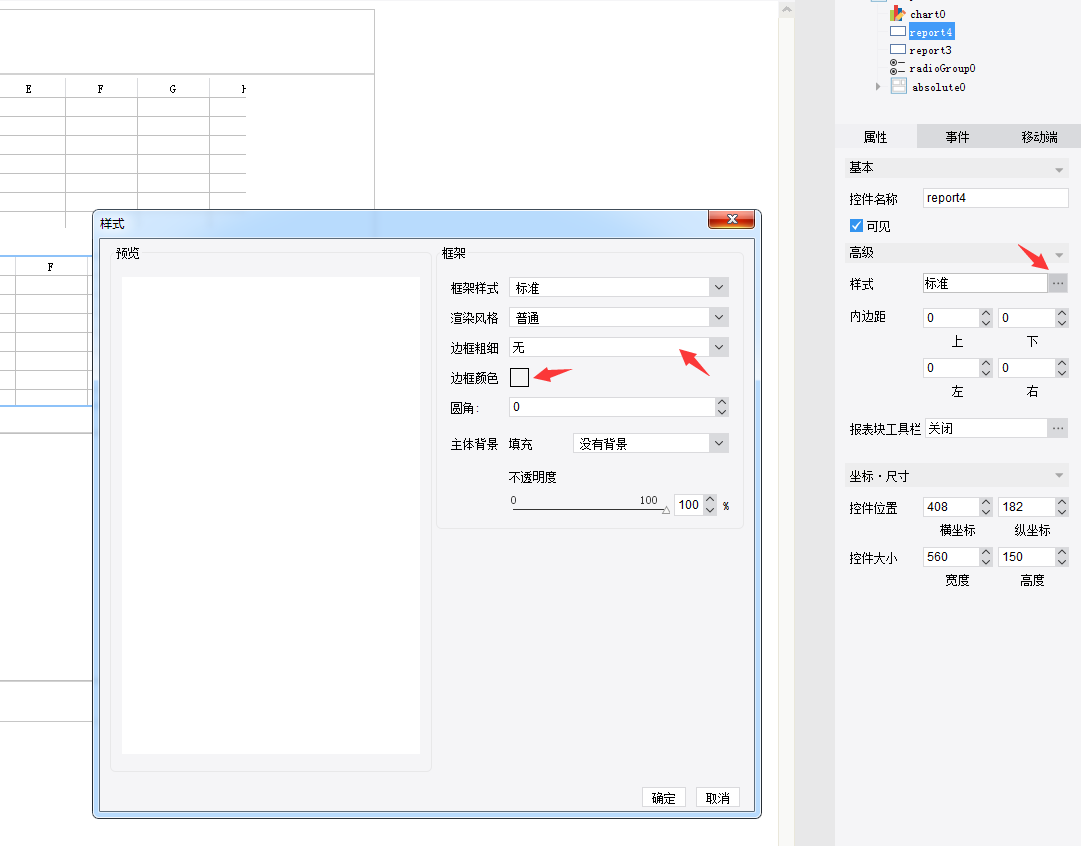
Task: Switch to the 属性 tab
Action: click(x=876, y=137)
